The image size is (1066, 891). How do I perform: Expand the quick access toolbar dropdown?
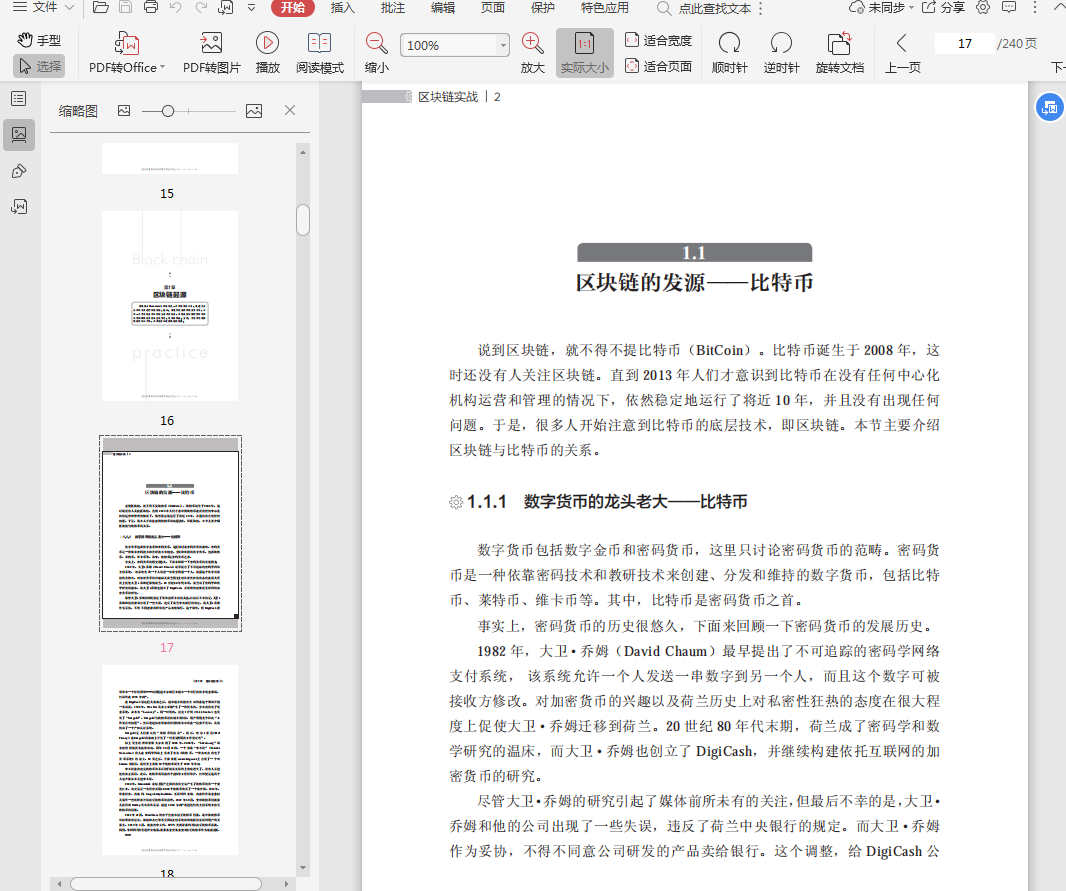(252, 7)
